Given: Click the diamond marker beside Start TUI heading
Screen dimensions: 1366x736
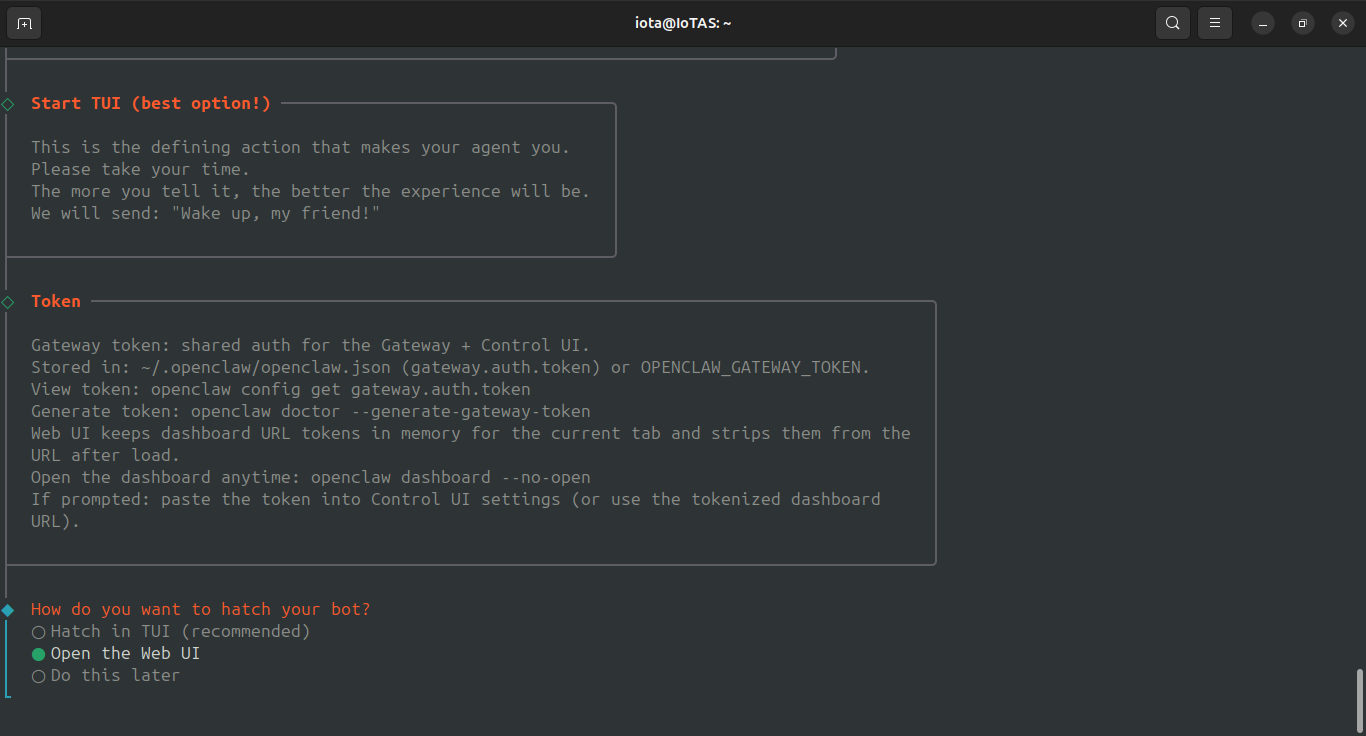Looking at the screenshot, I should click(x=7, y=103).
